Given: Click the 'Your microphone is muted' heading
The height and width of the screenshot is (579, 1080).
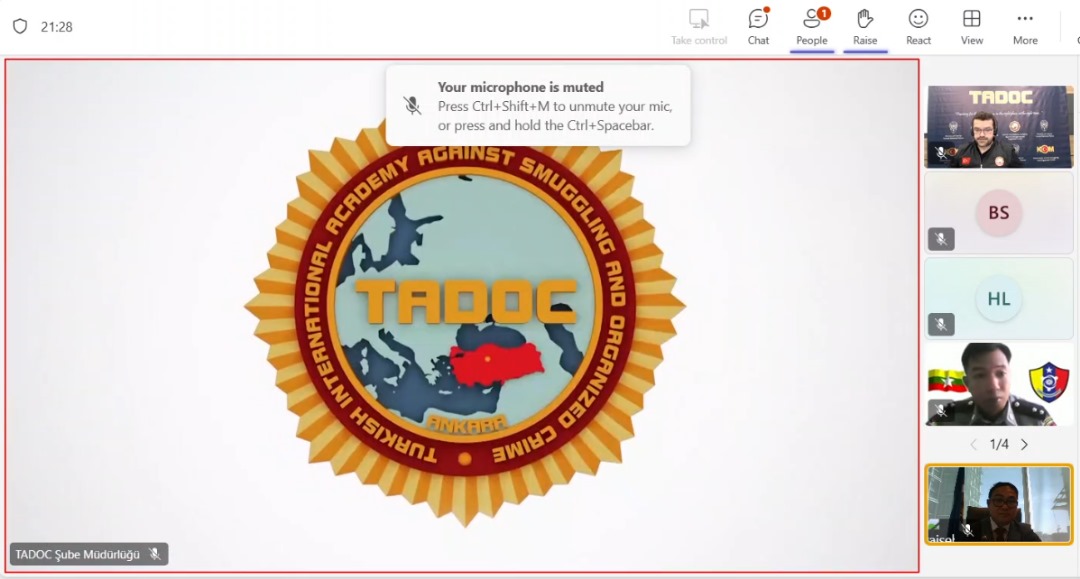Looking at the screenshot, I should 521,87.
